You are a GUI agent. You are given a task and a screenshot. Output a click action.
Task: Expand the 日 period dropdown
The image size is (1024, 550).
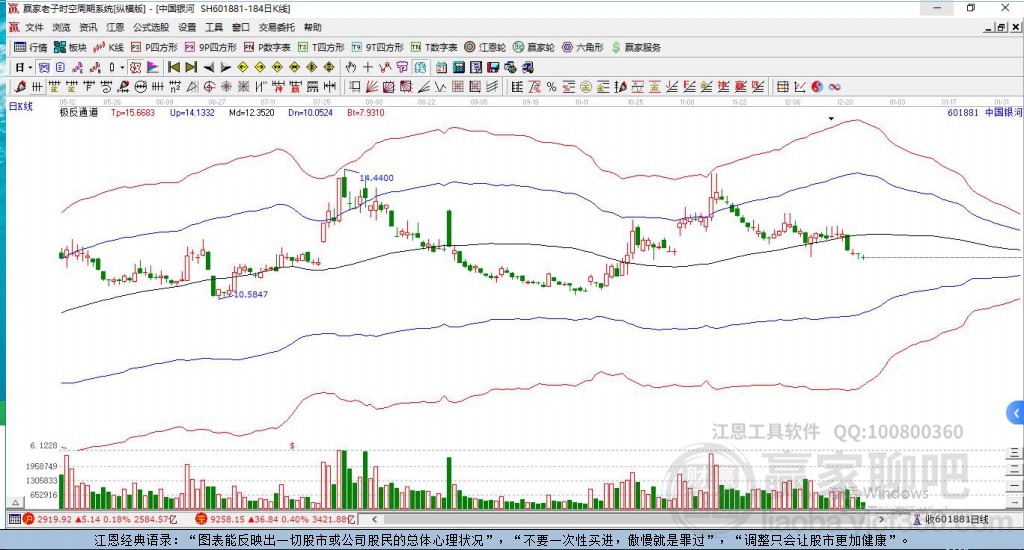click(30, 67)
